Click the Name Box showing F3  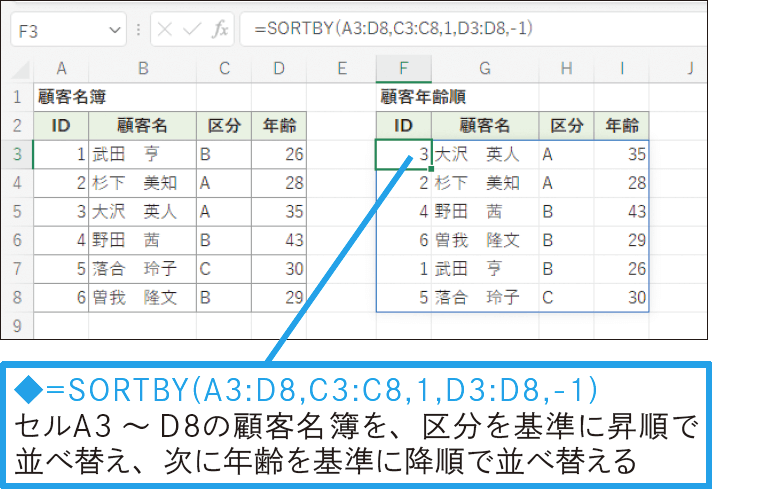68,30
